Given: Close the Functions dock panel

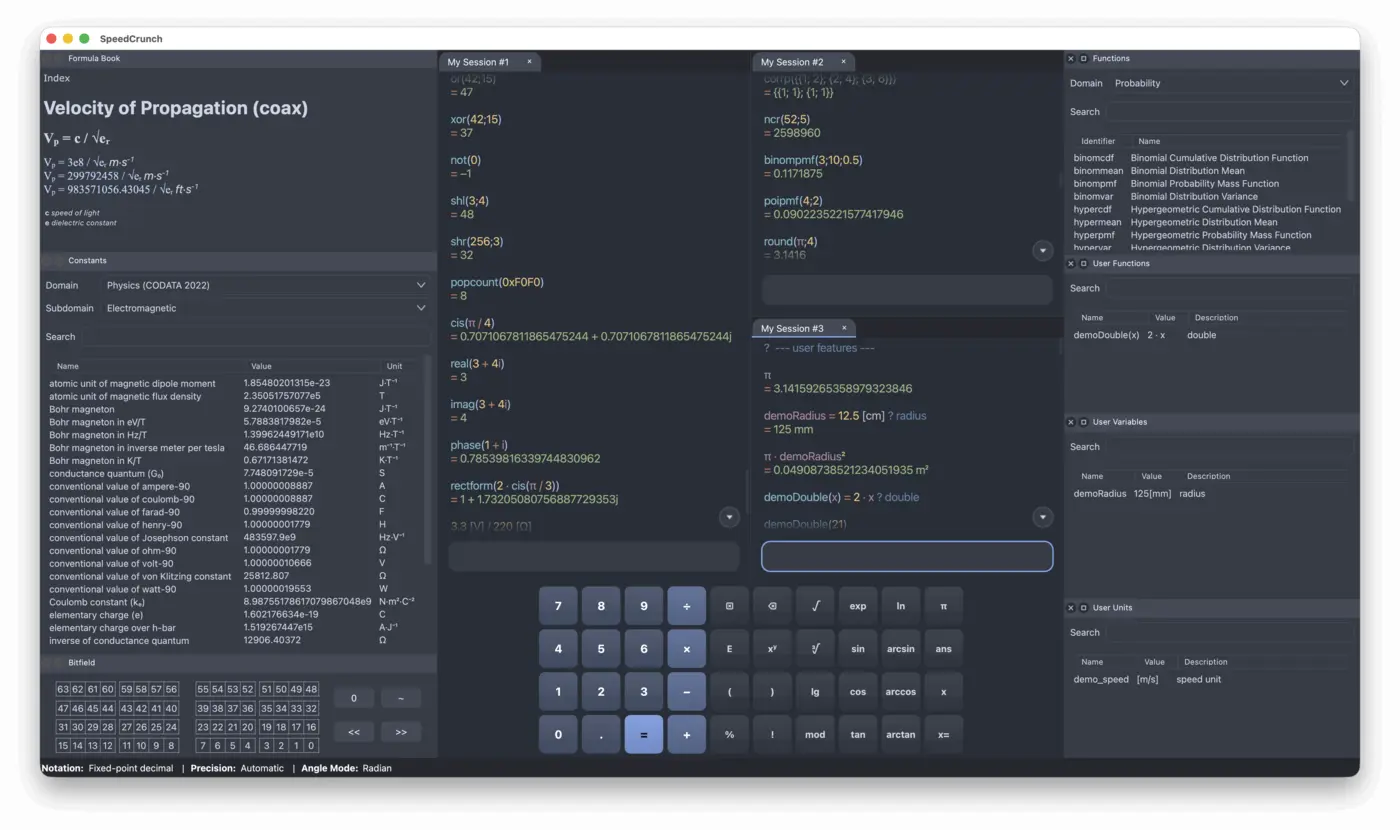Looking at the screenshot, I should tap(1071, 59).
